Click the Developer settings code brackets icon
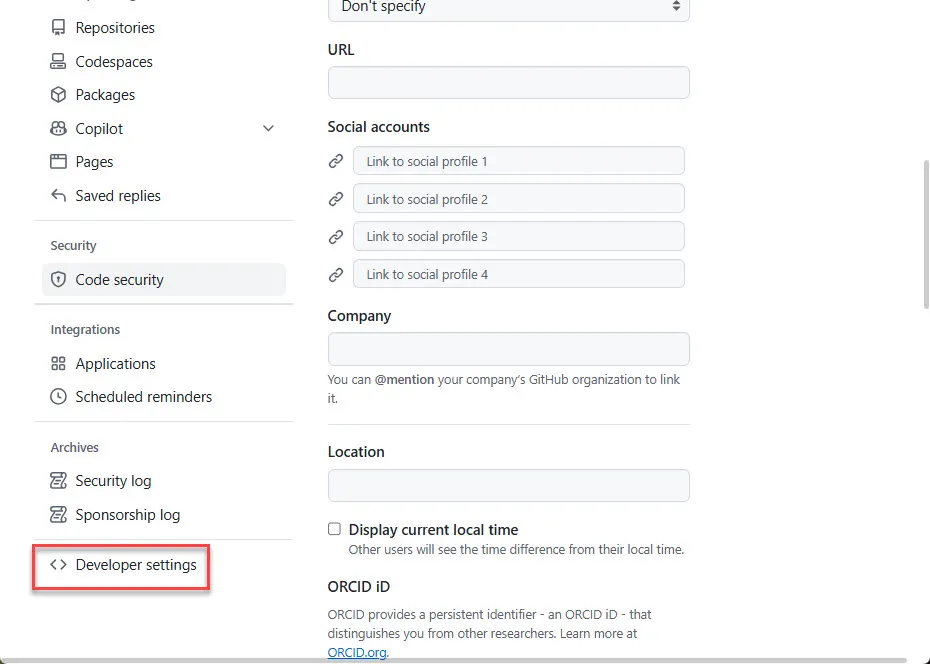The image size is (930, 664). [57, 564]
